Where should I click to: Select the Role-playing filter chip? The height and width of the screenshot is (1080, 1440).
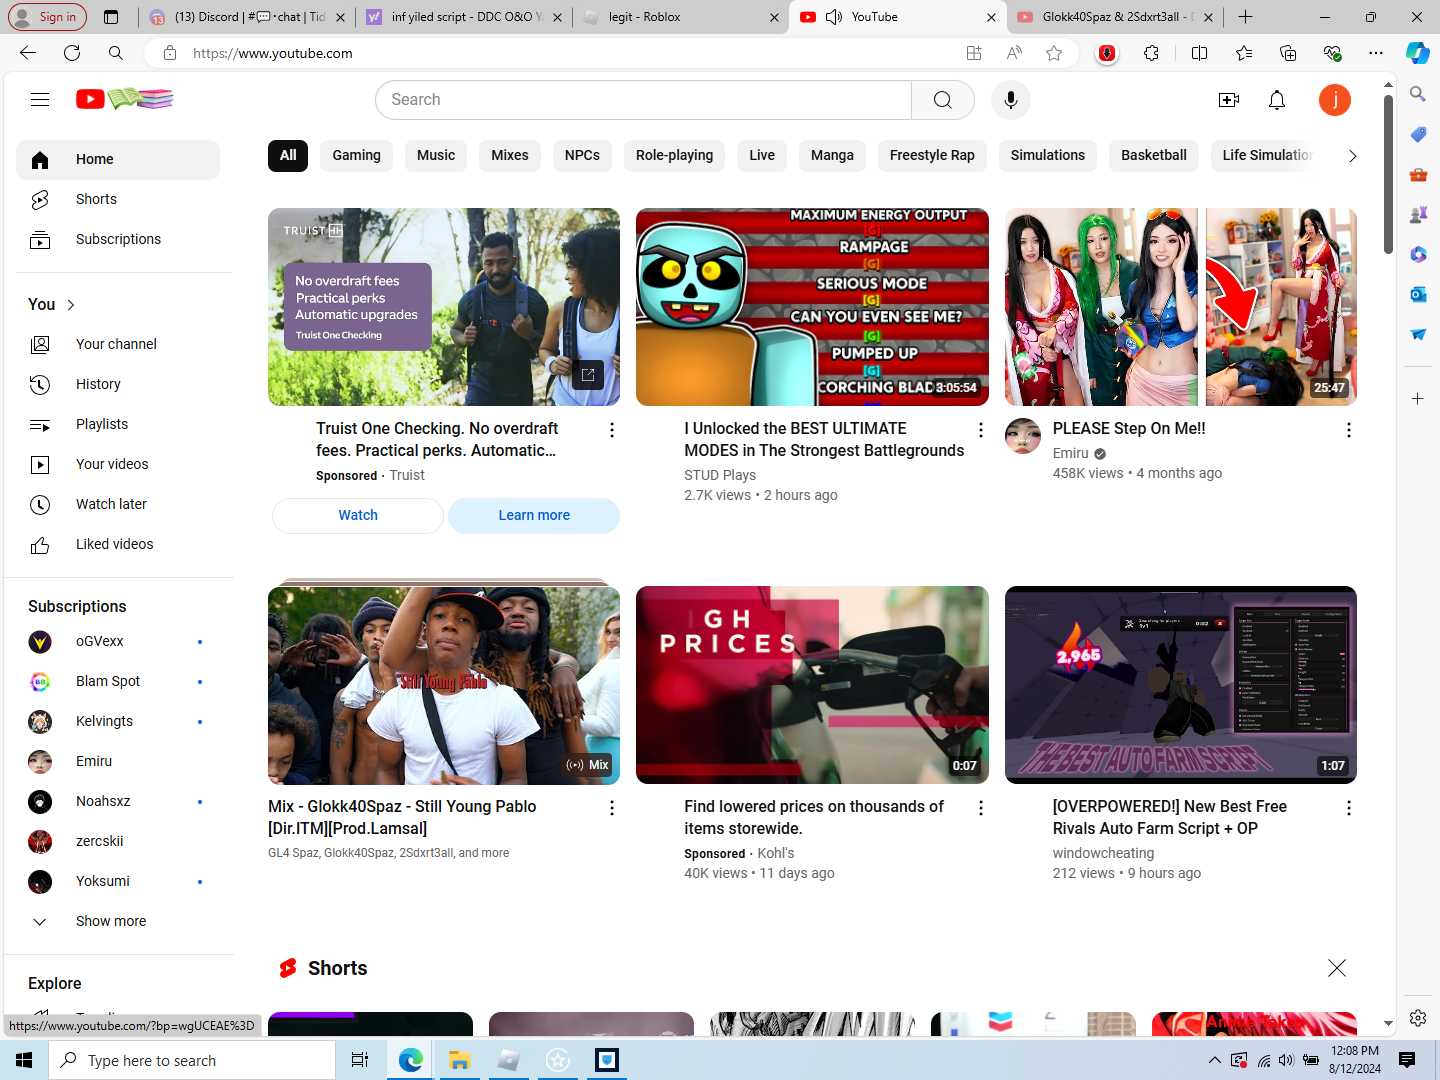(675, 156)
